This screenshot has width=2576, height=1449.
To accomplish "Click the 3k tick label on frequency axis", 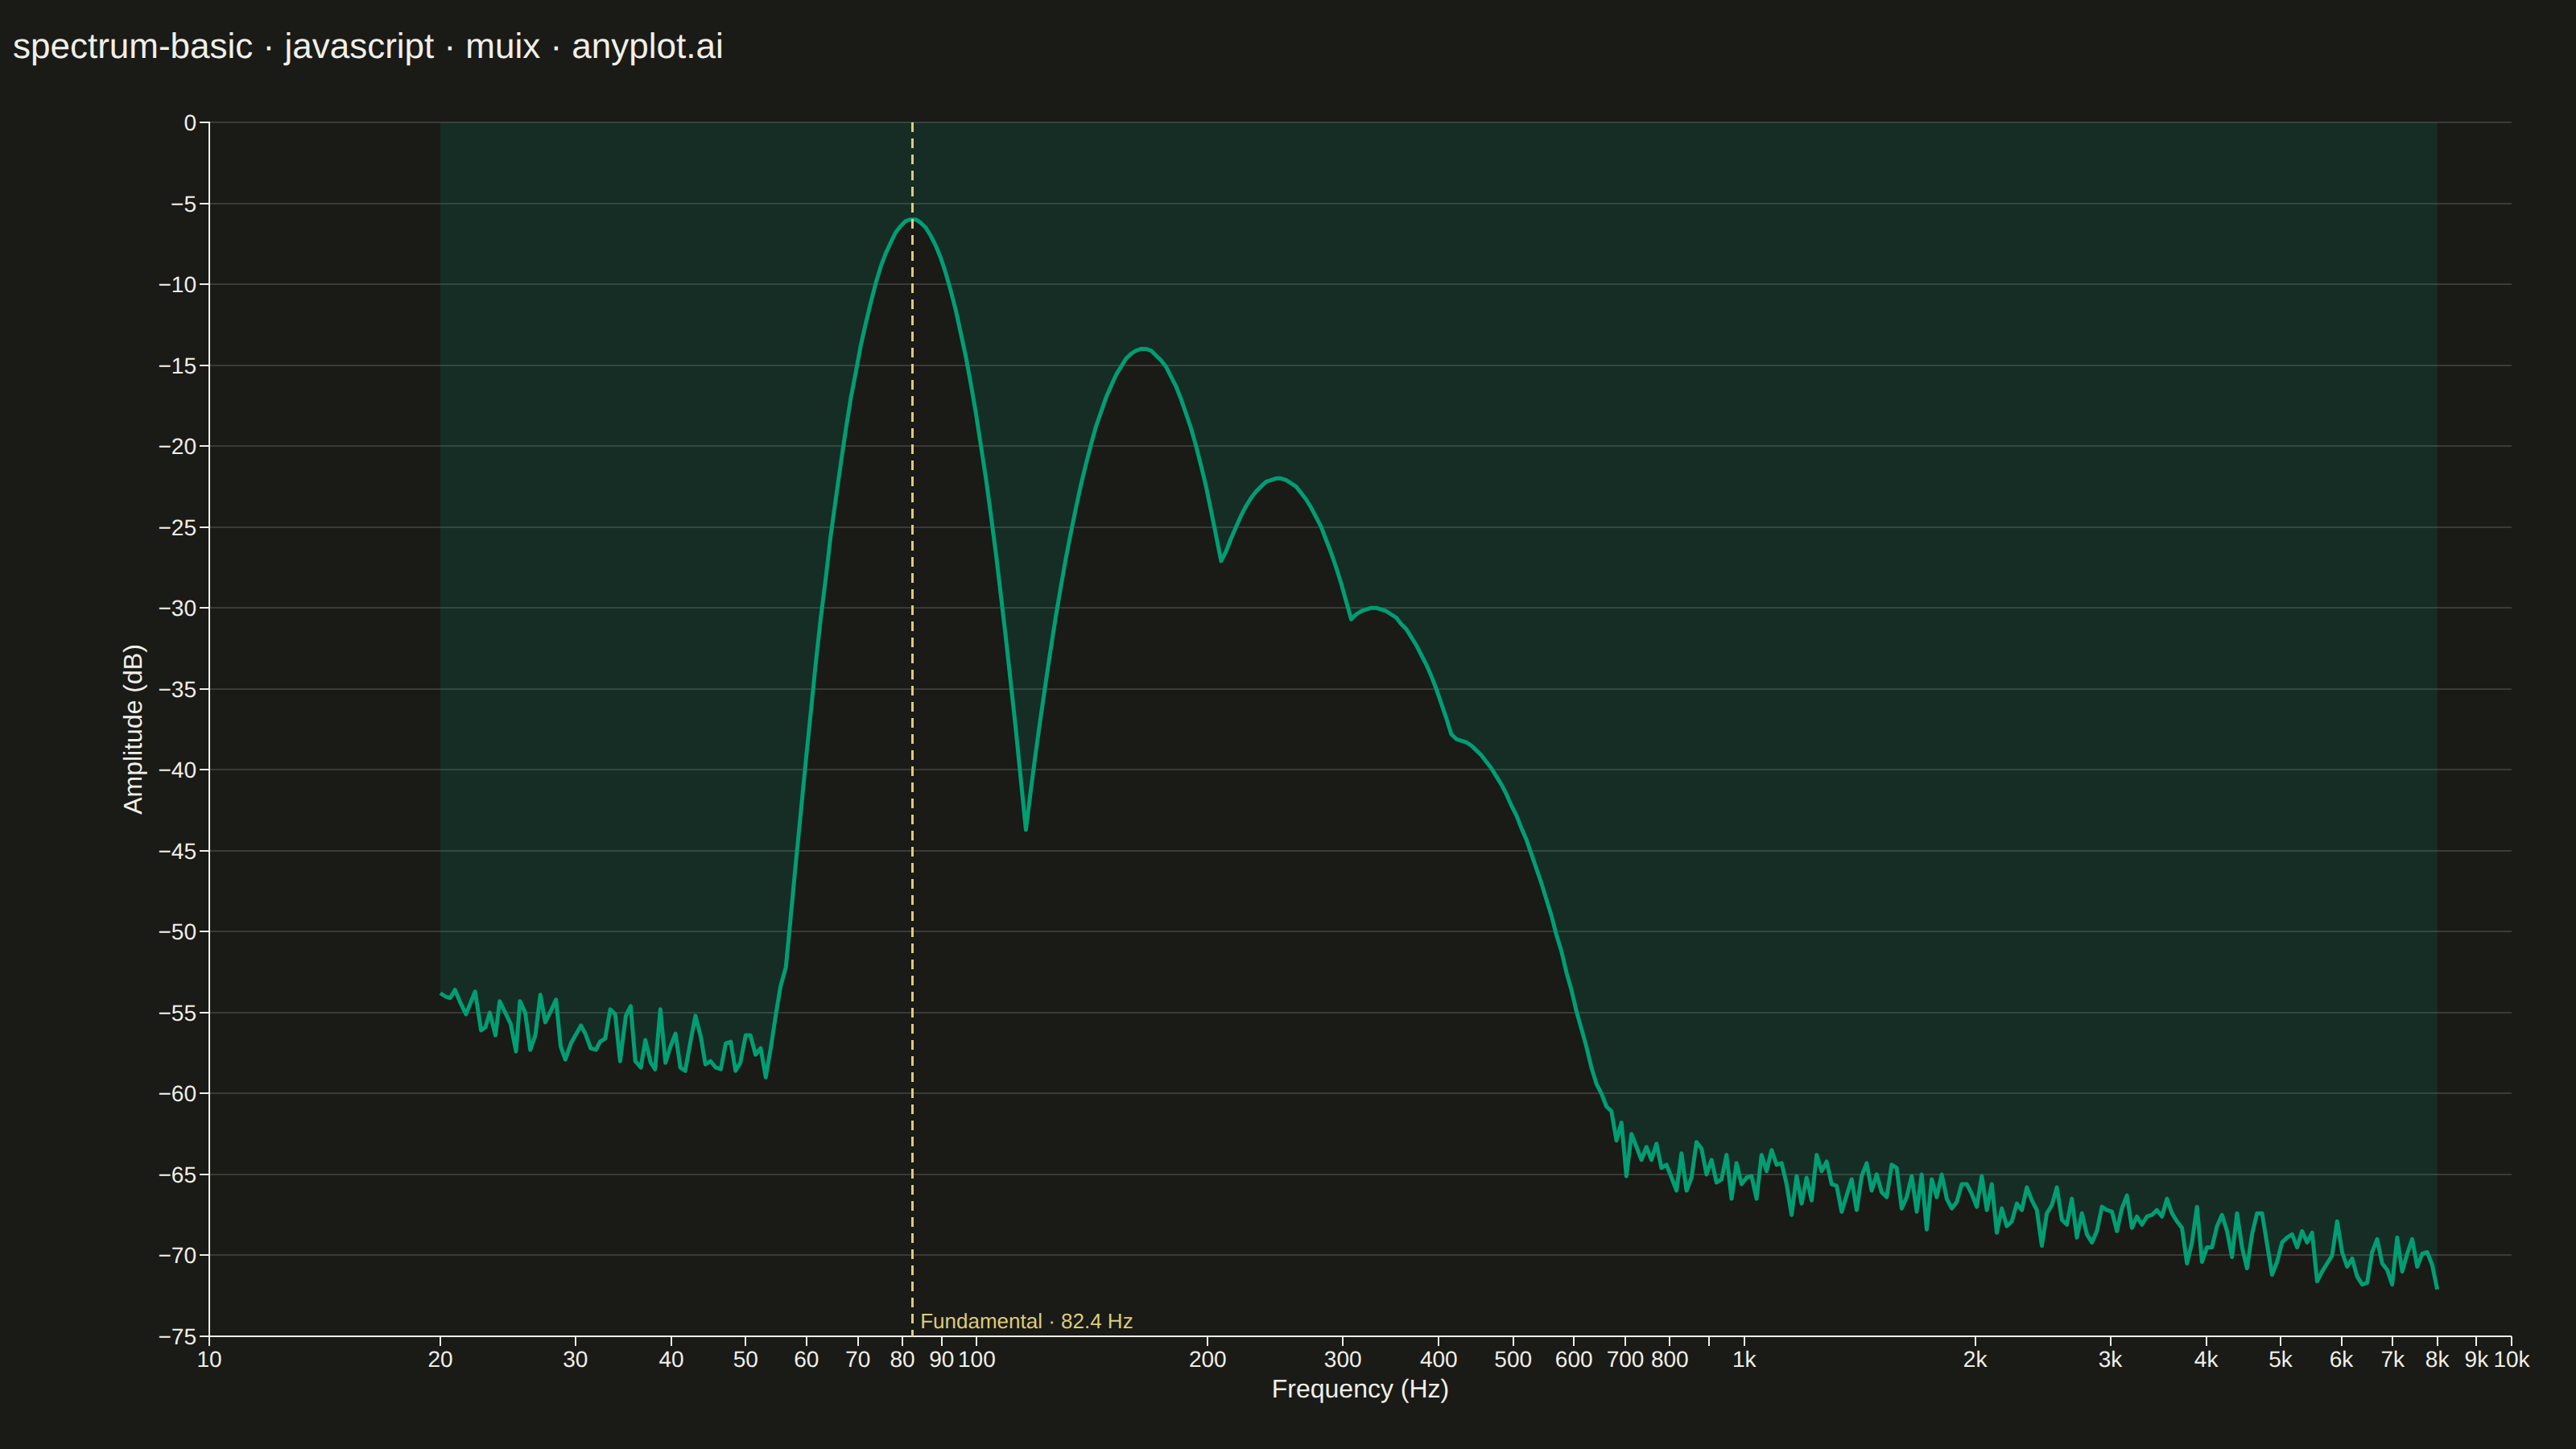I will (2110, 1359).
